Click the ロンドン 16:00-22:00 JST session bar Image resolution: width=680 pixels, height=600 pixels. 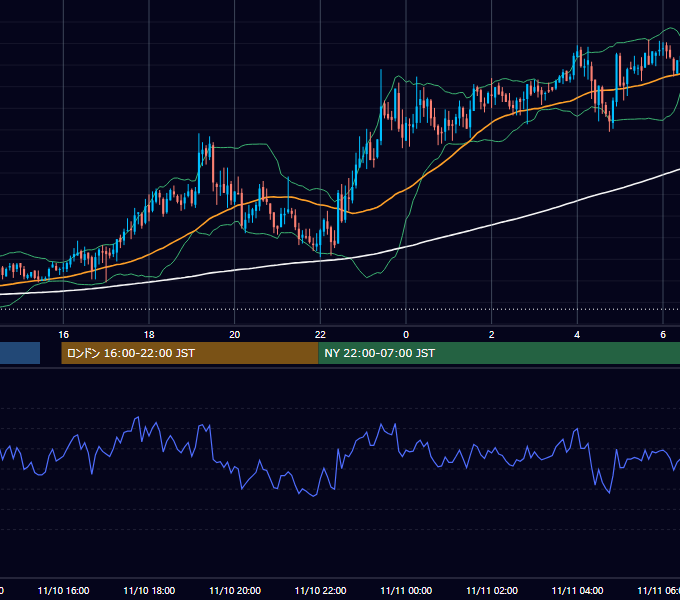point(190,353)
